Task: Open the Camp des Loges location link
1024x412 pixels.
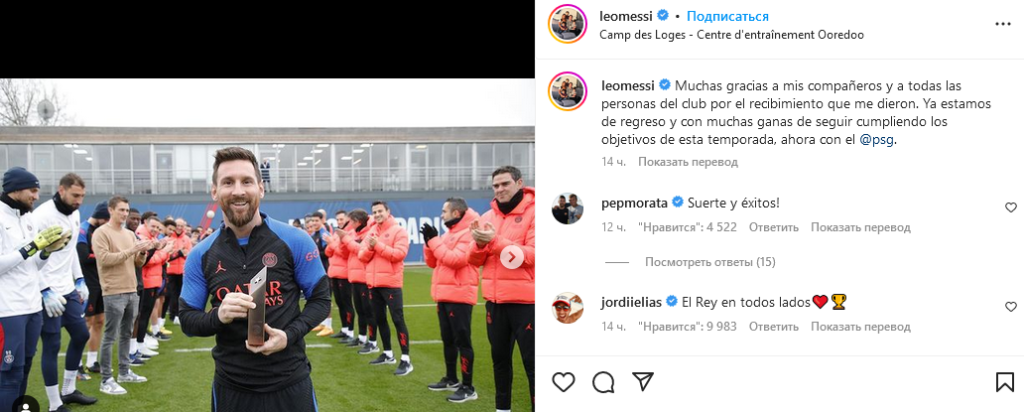Action: tap(731, 35)
